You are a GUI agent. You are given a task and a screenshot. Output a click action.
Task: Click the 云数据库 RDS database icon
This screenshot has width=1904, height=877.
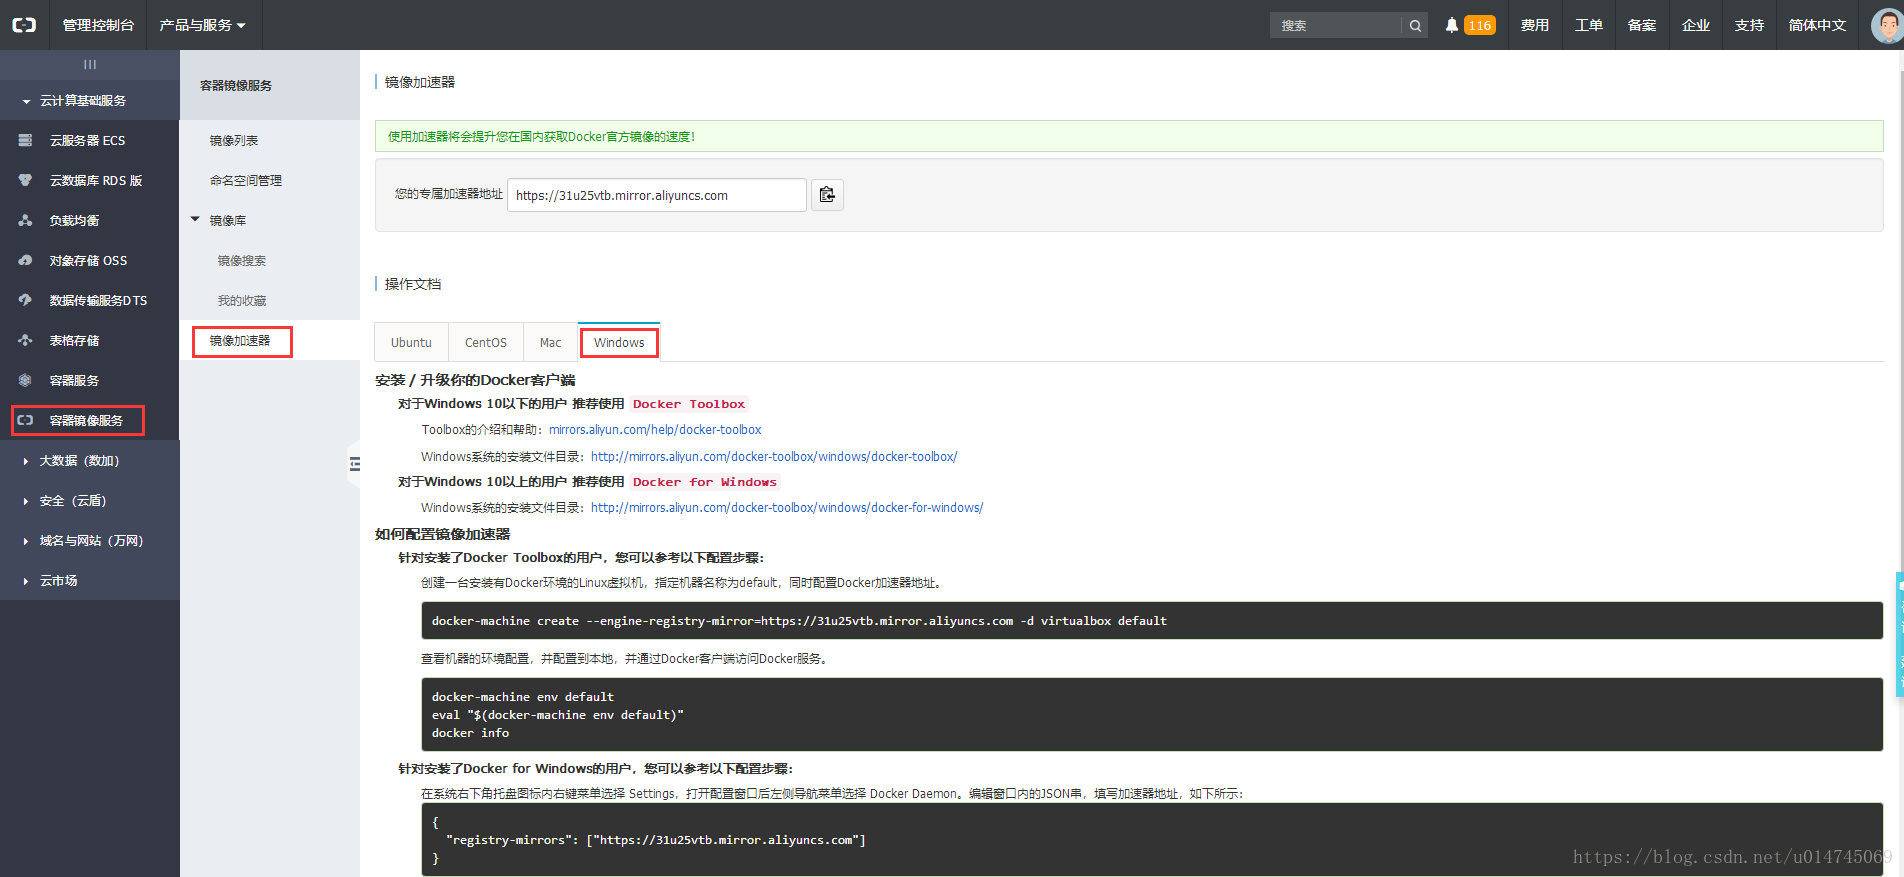click(26, 180)
